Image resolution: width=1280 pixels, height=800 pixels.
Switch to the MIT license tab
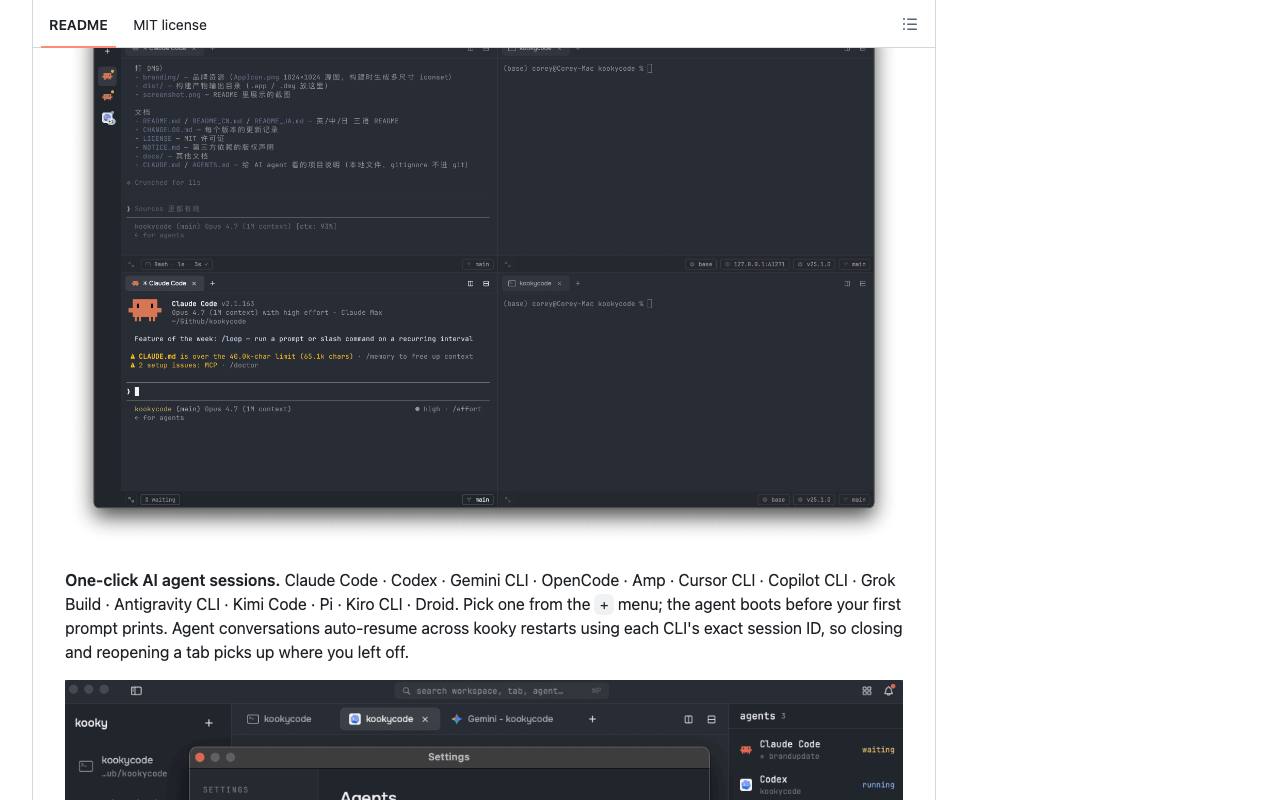(x=170, y=25)
